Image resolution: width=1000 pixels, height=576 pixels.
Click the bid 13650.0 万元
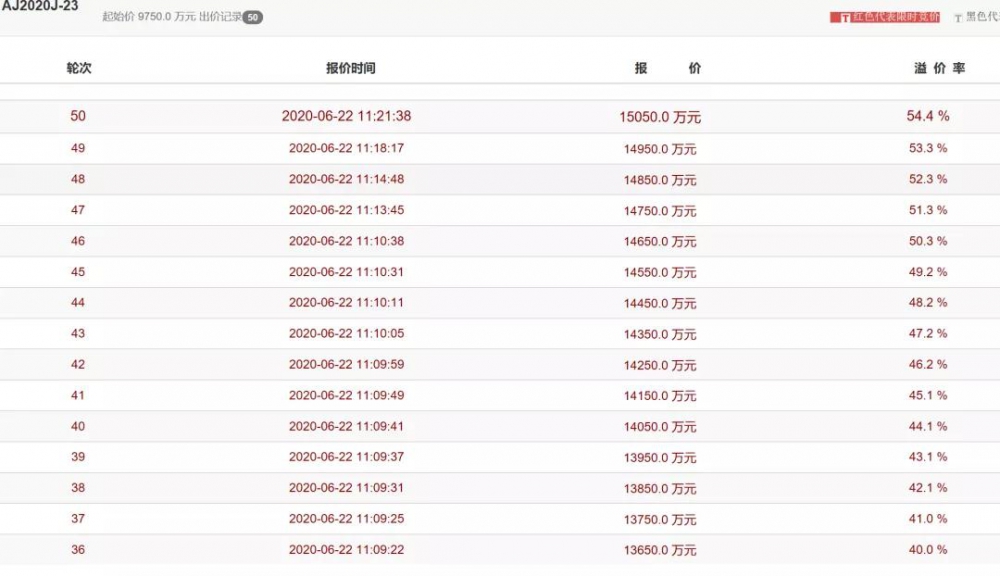pos(660,550)
